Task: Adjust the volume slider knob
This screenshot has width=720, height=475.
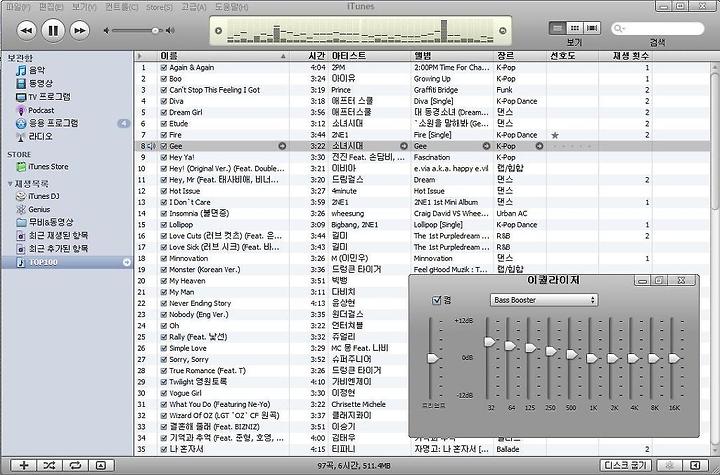Action: click(155, 31)
